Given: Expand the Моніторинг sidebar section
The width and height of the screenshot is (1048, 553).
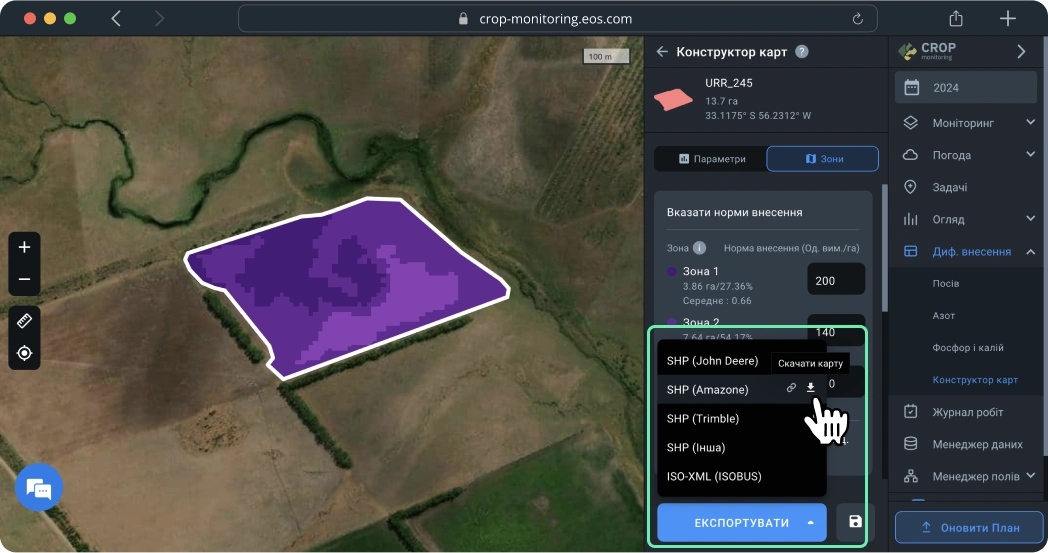Looking at the screenshot, I should tap(1030, 123).
